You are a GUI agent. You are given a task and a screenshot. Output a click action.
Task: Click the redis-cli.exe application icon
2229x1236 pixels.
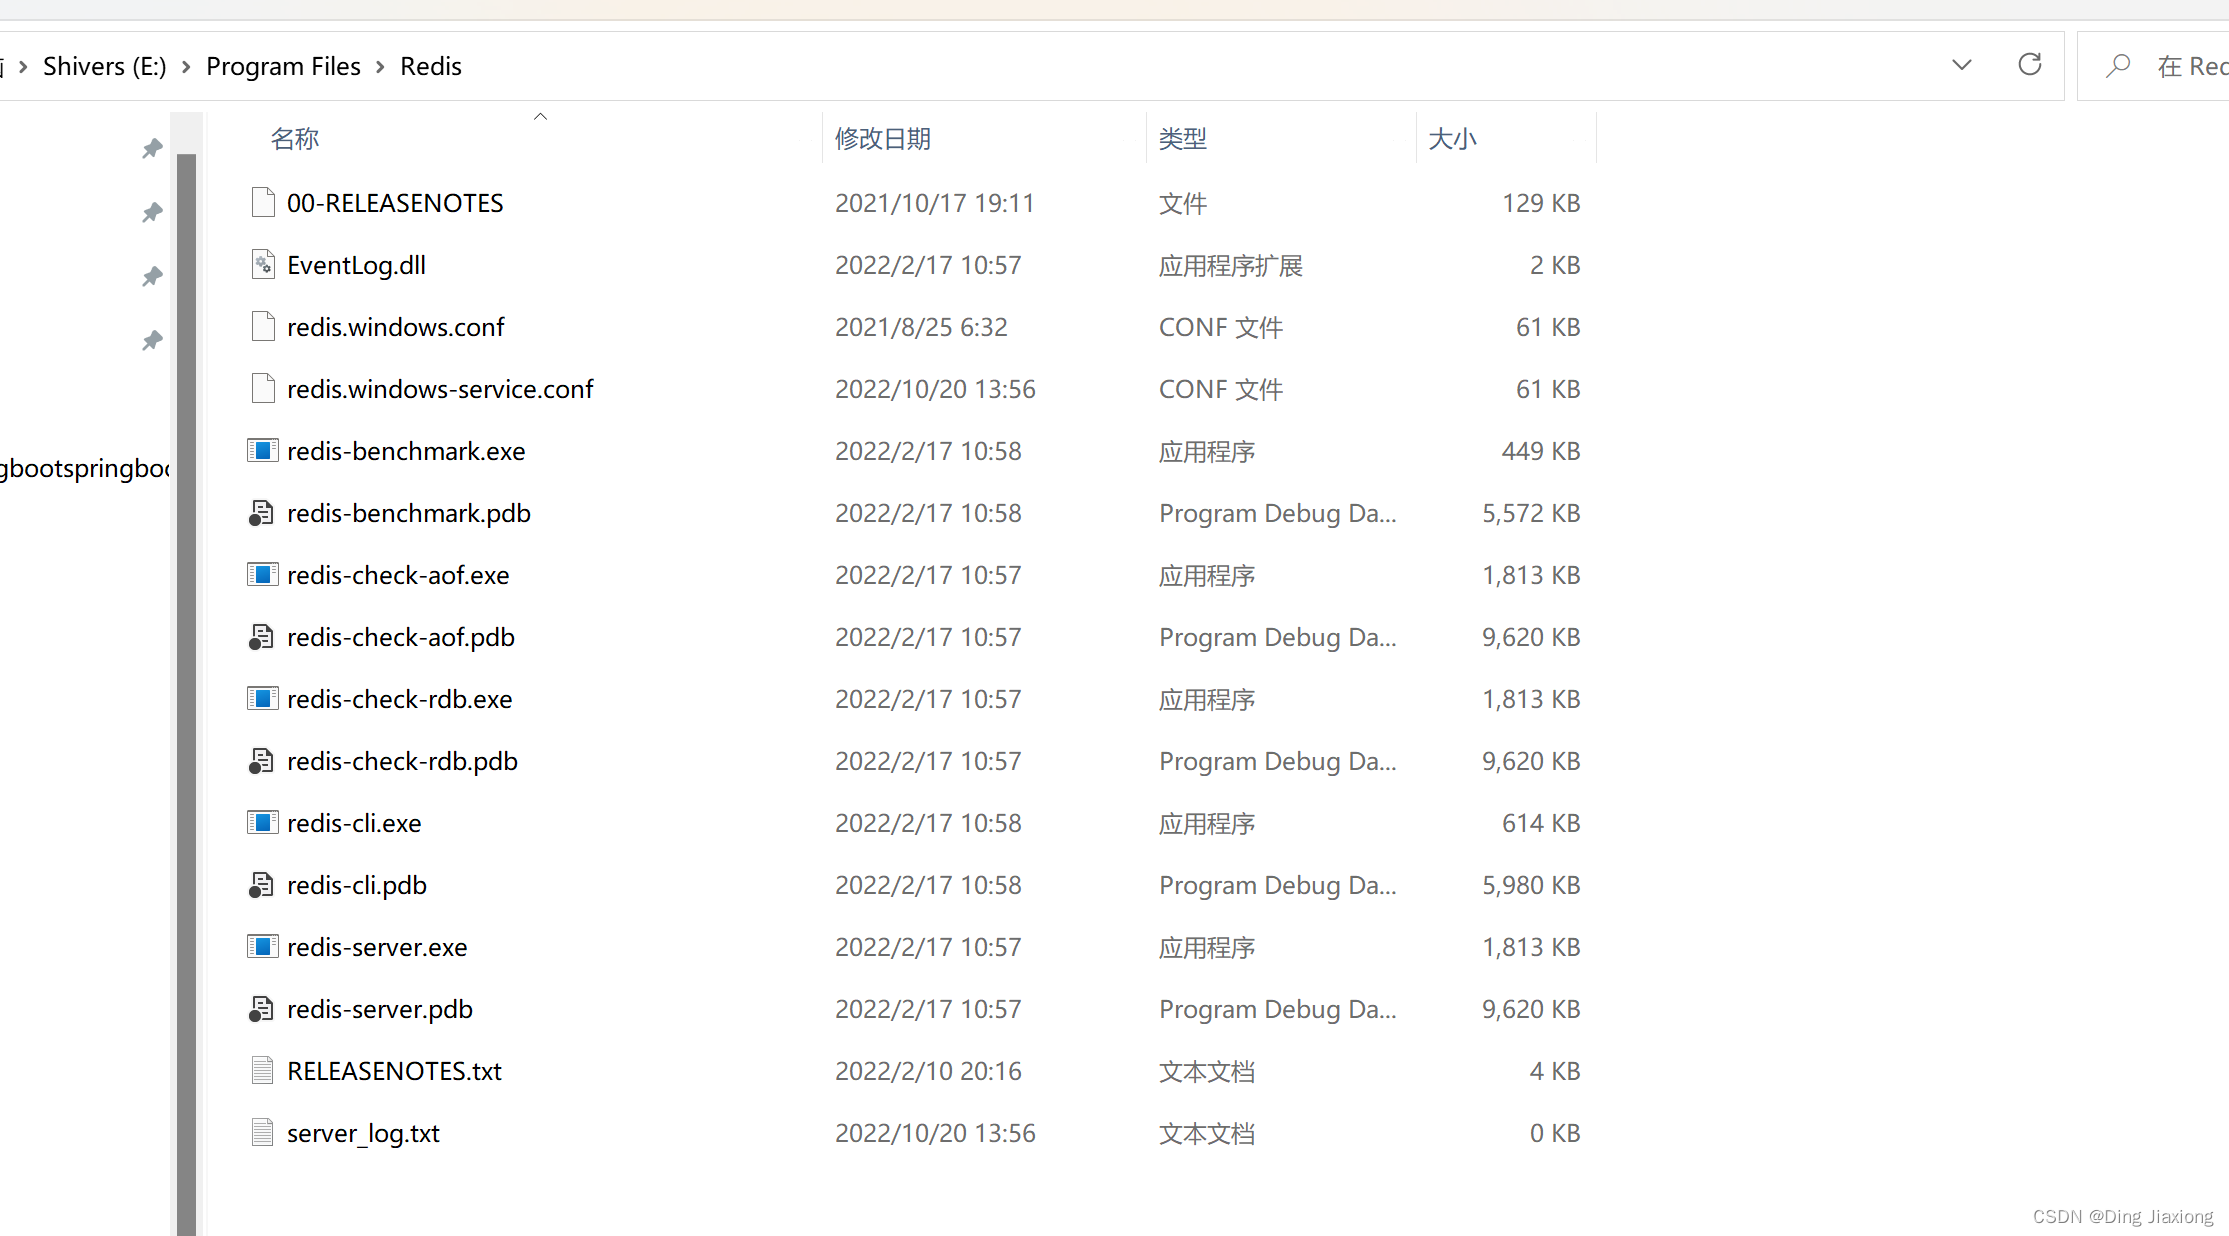click(x=263, y=822)
